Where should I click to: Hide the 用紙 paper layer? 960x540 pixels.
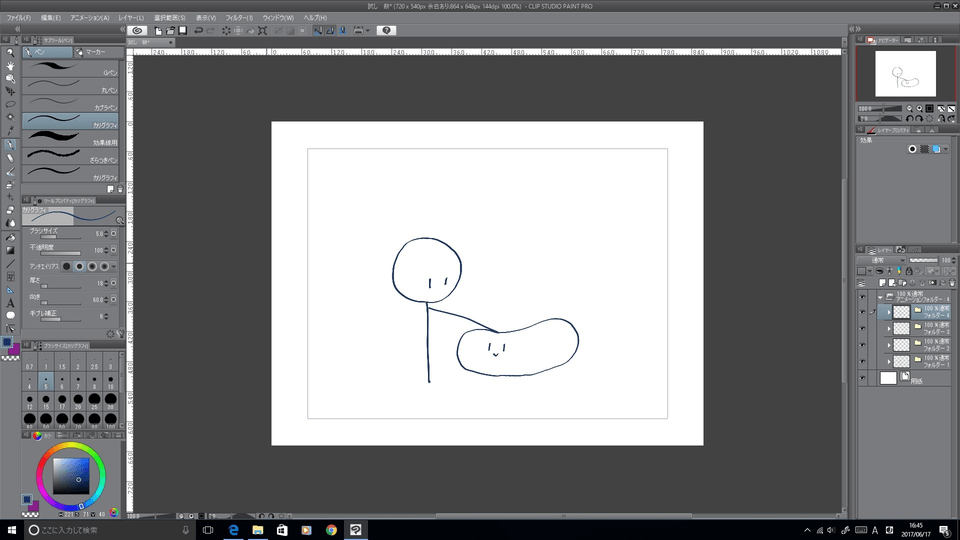coord(862,378)
